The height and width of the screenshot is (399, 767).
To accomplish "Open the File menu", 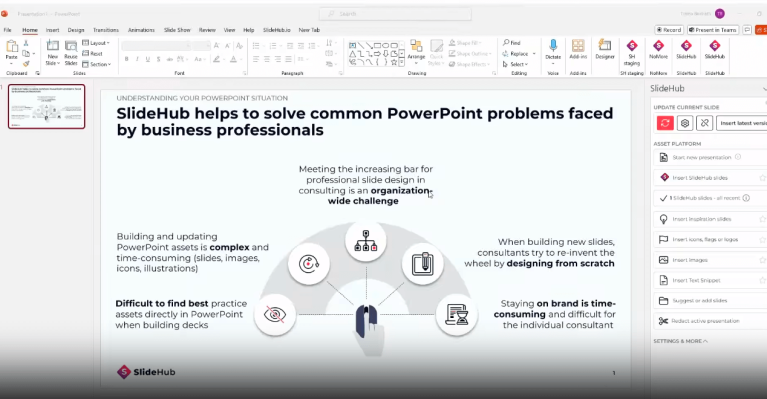I will 8,30.
